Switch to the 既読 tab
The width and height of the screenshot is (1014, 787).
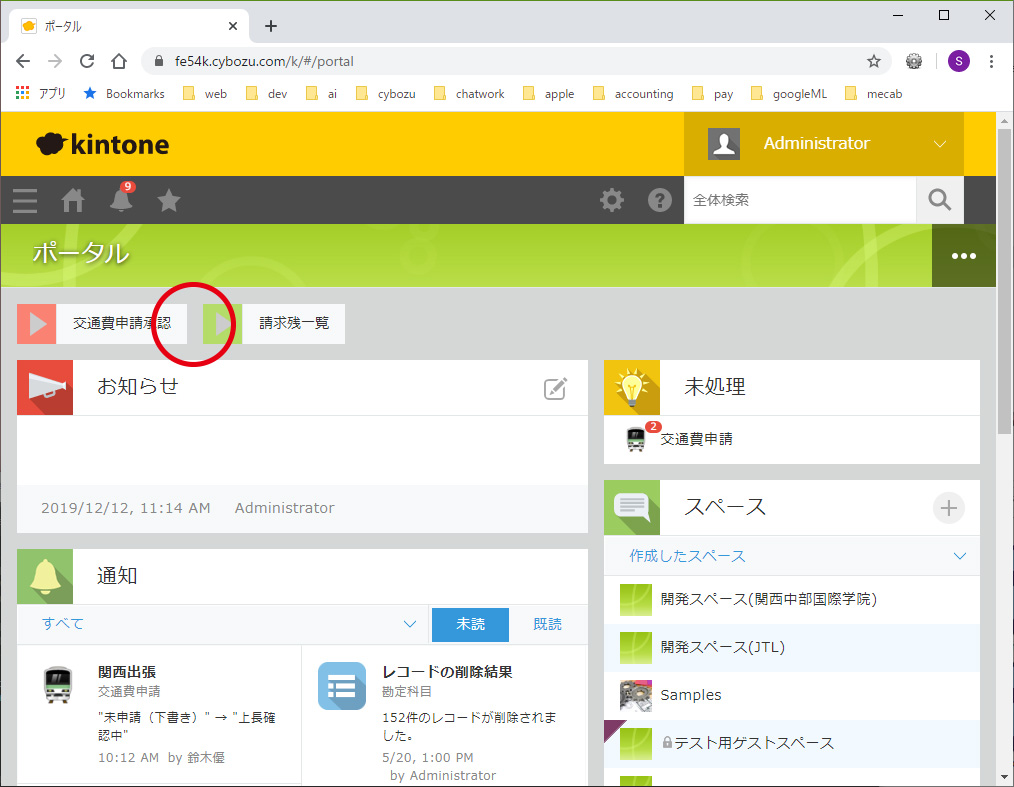coord(547,624)
